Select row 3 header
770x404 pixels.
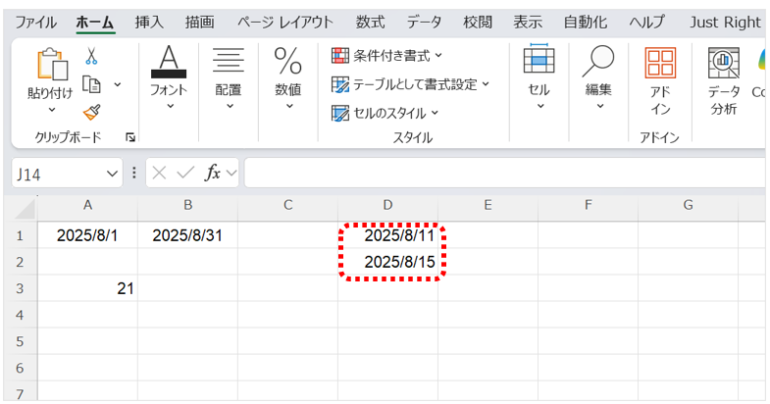point(20,288)
